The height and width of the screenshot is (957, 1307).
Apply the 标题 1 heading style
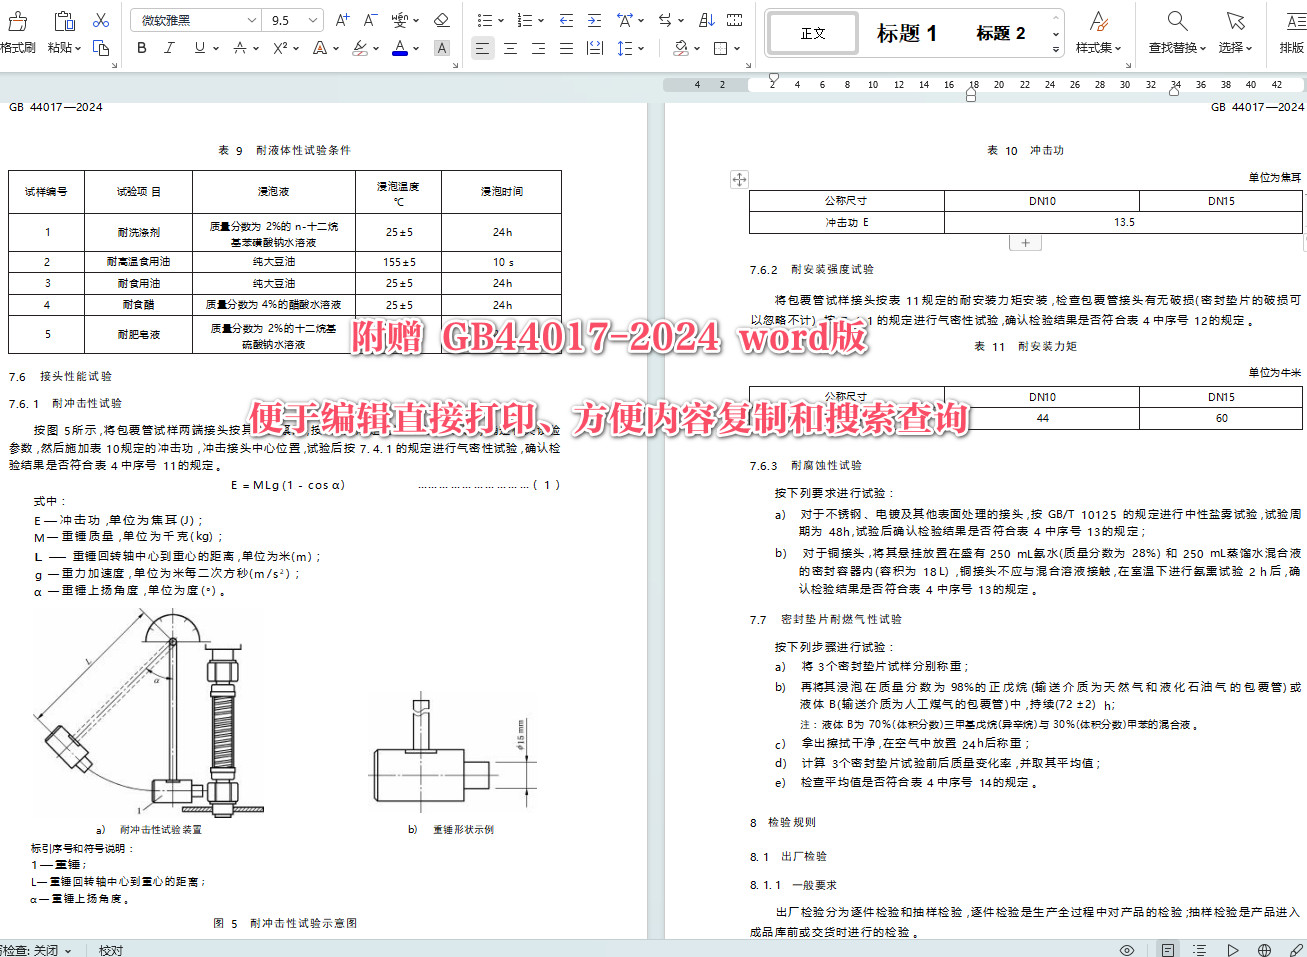point(907,32)
